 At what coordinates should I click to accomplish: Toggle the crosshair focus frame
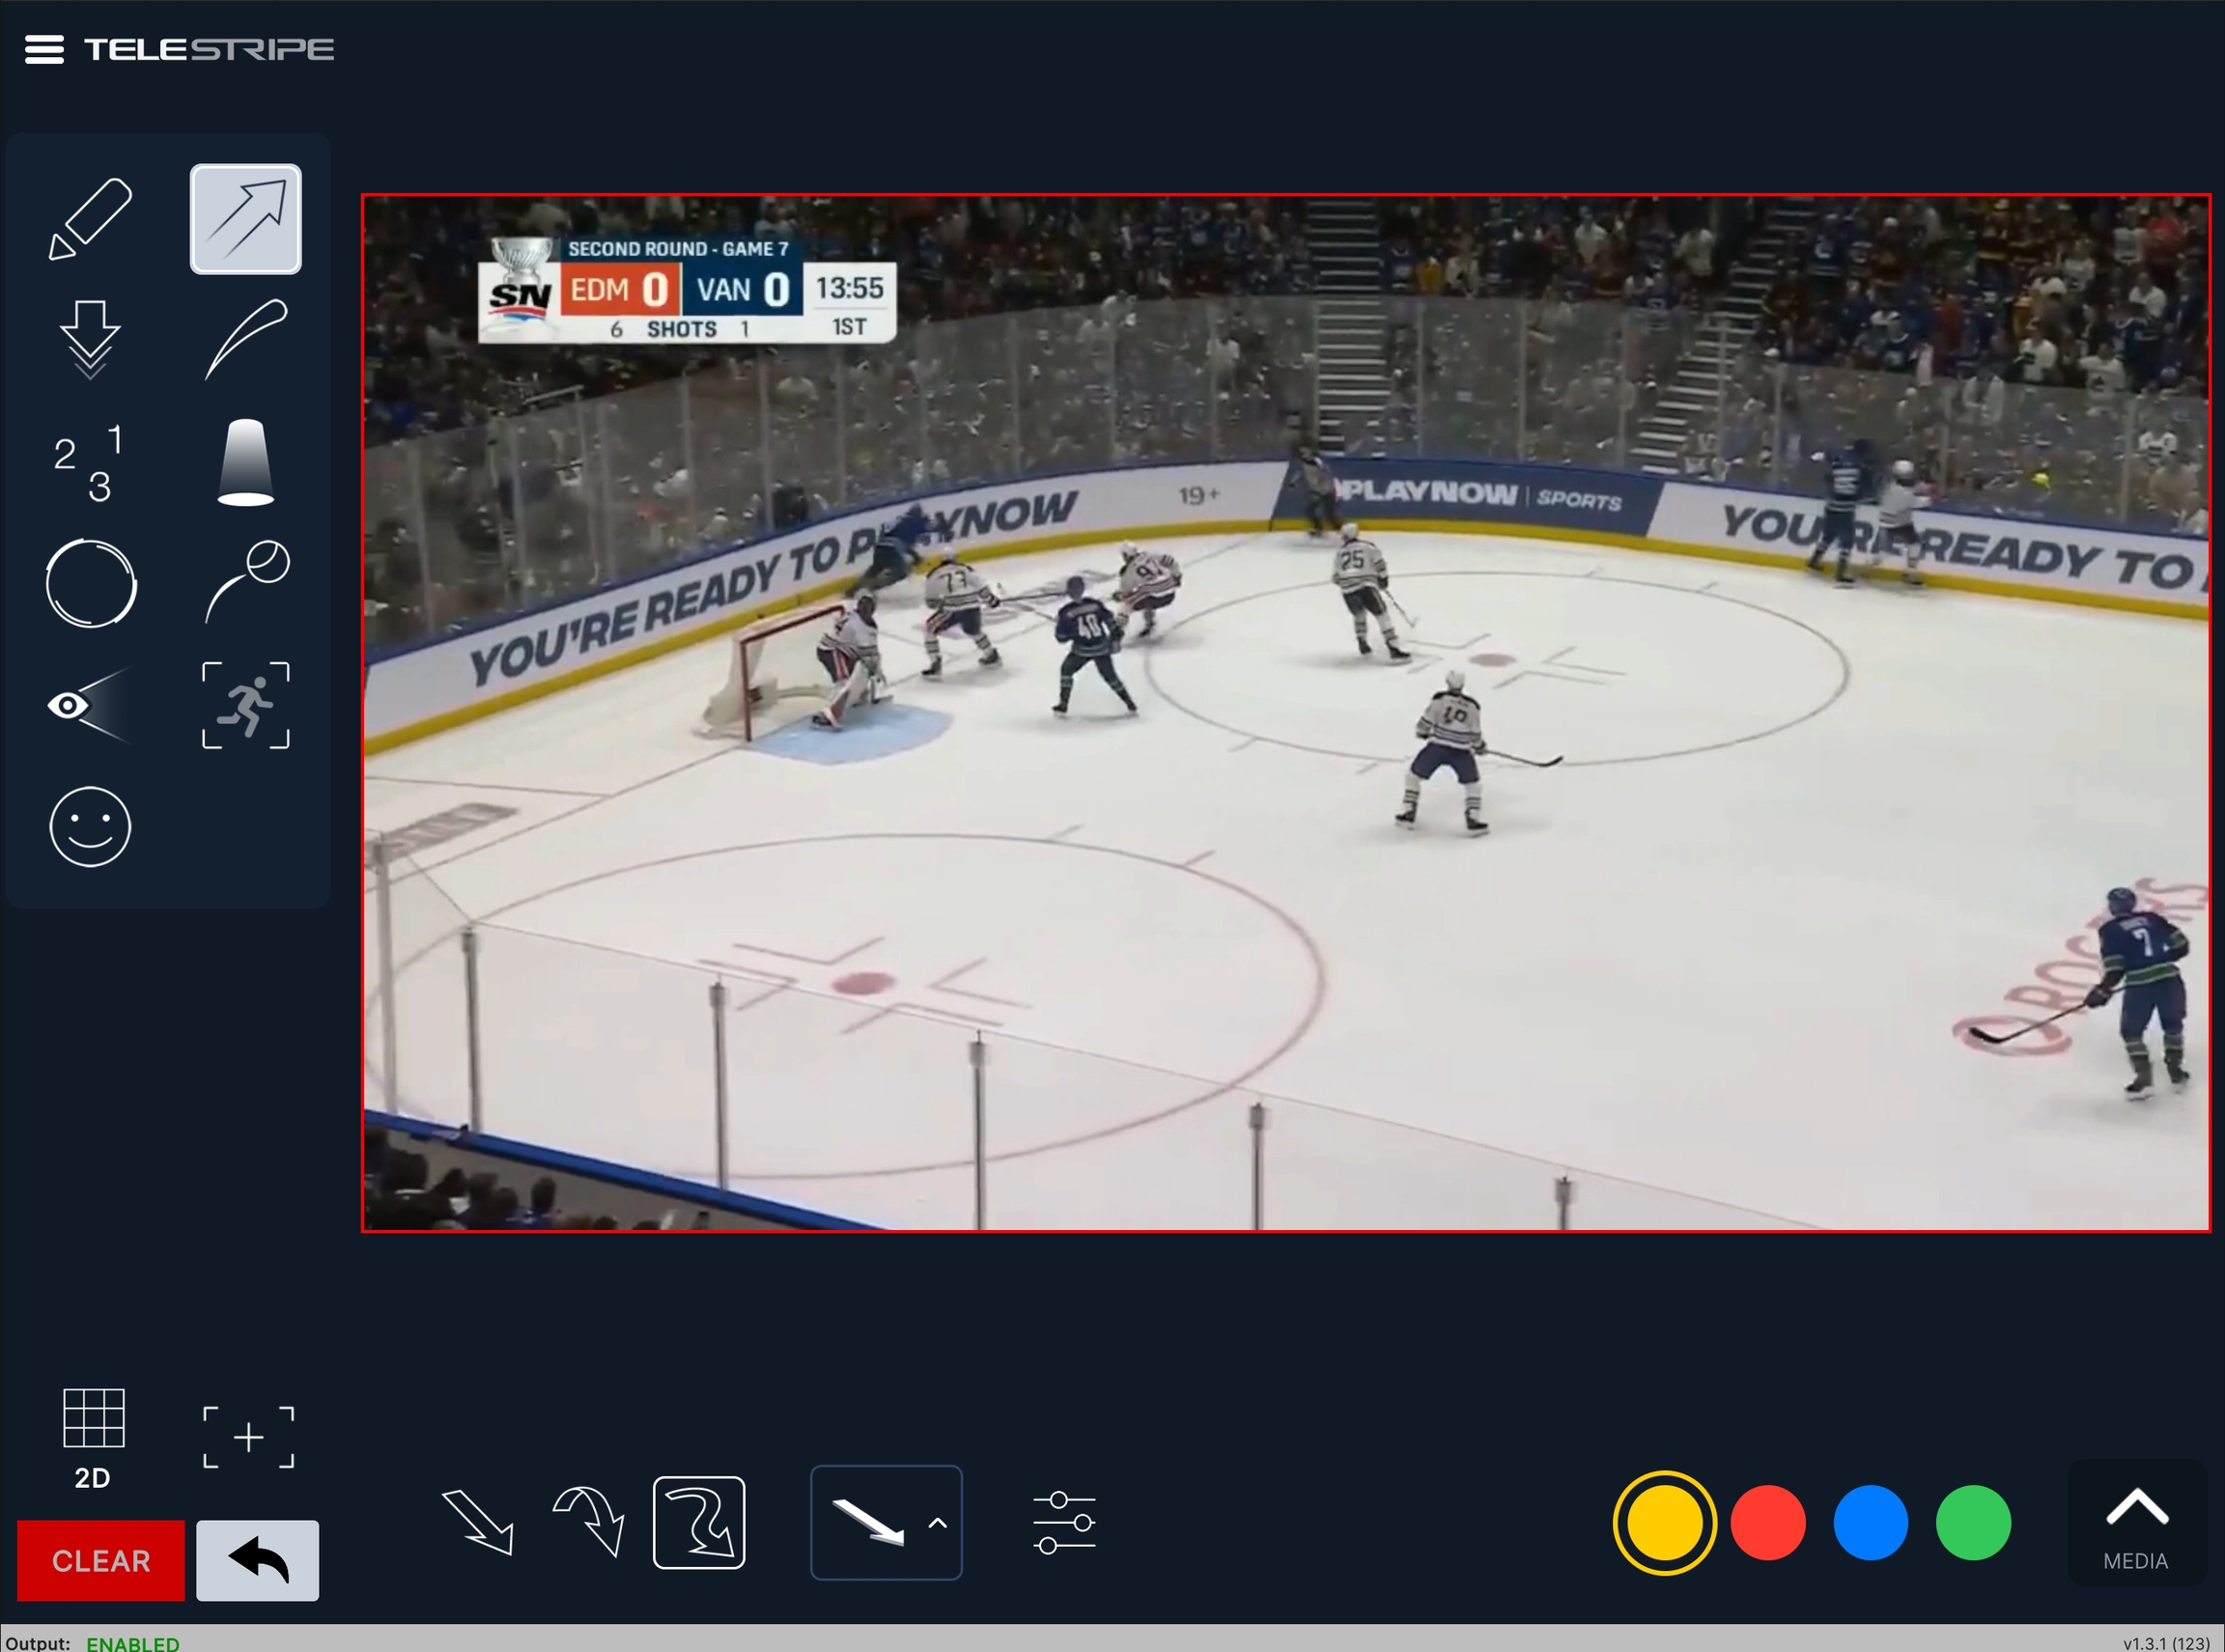248,1437
